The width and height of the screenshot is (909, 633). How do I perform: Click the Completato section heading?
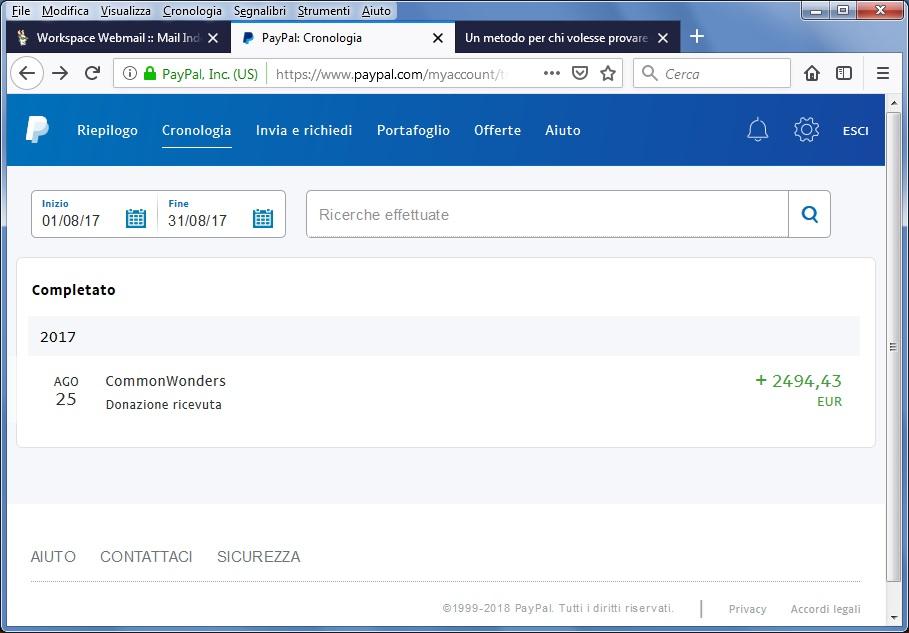74,290
